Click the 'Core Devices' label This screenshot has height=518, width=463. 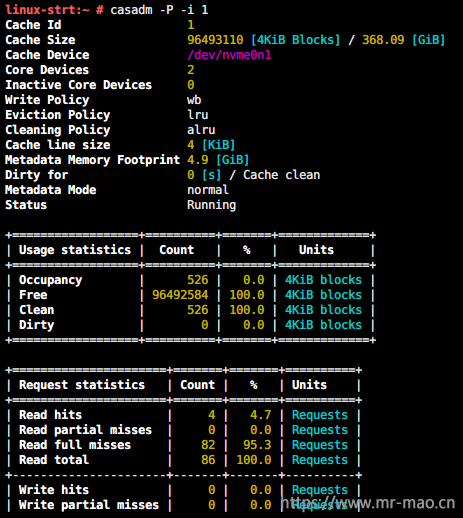click(47, 70)
